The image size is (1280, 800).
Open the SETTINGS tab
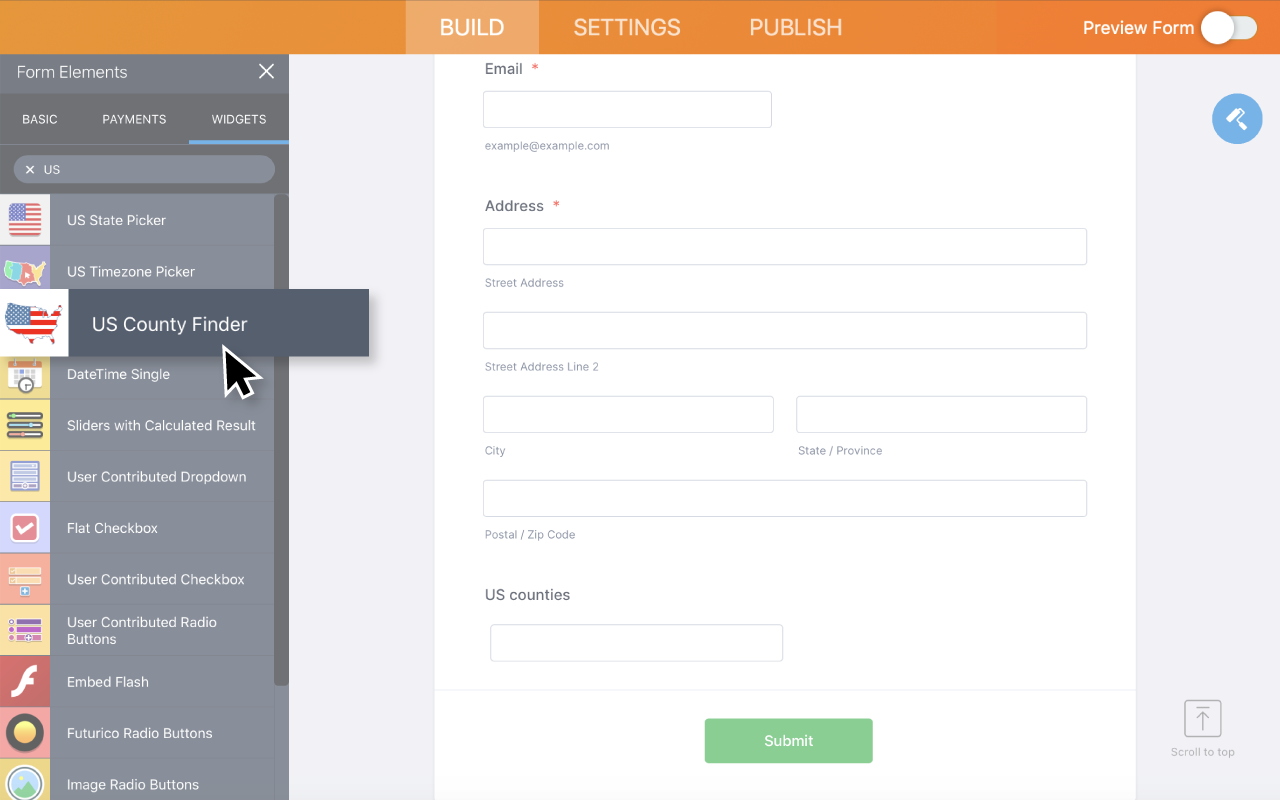[x=627, y=28]
